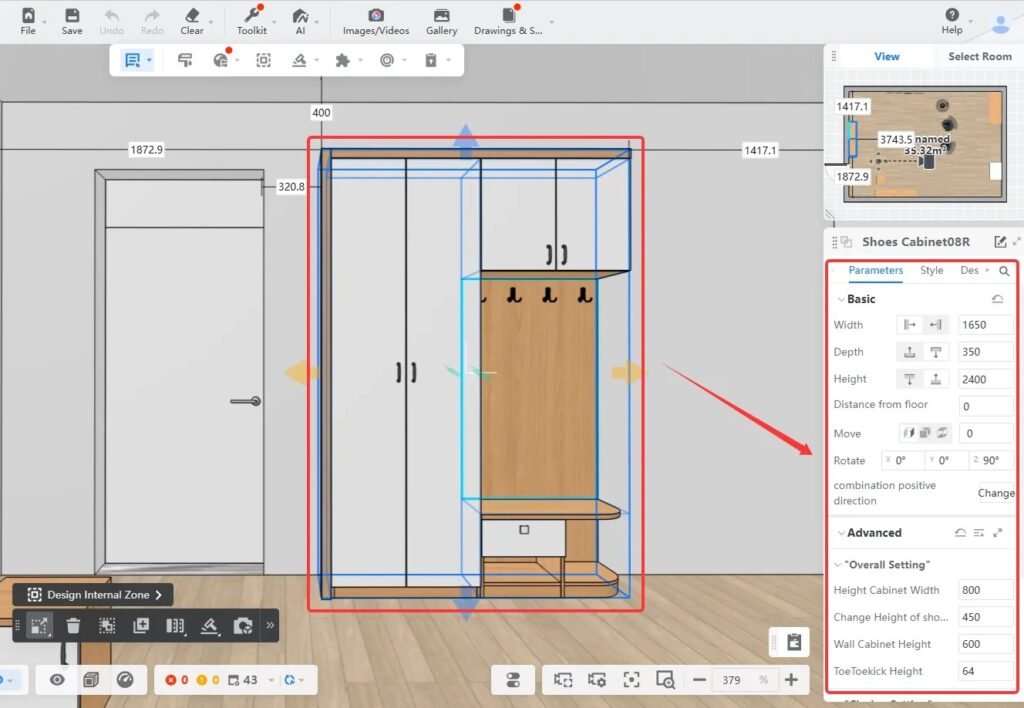Open the Images/Videos camera tool
The image size is (1024, 708).
pyautogui.click(x=376, y=21)
